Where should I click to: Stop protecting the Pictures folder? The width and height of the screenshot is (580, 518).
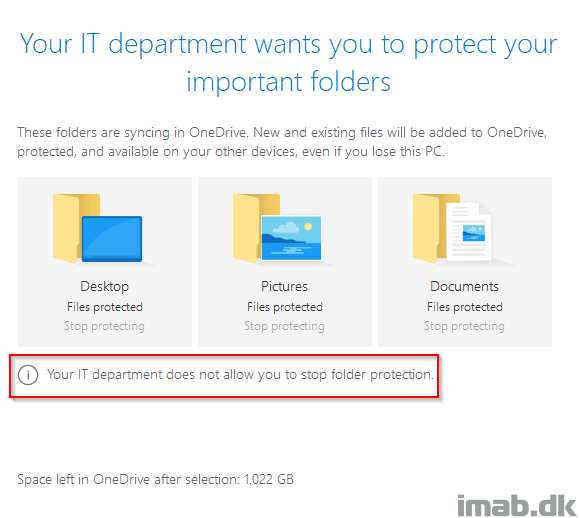click(x=284, y=326)
